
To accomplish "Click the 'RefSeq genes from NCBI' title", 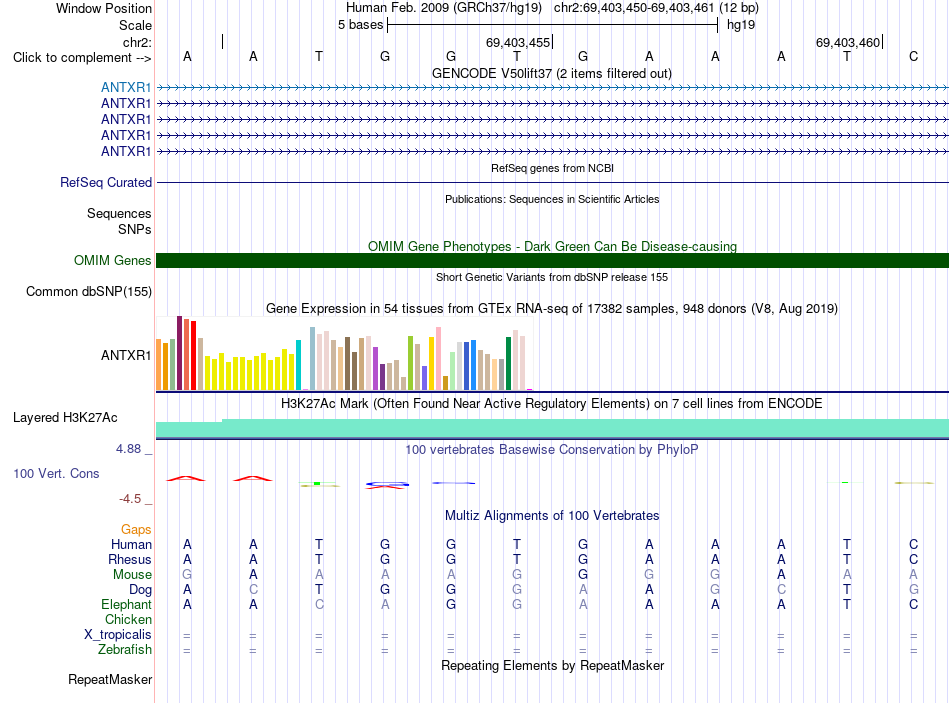I will (552, 168).
